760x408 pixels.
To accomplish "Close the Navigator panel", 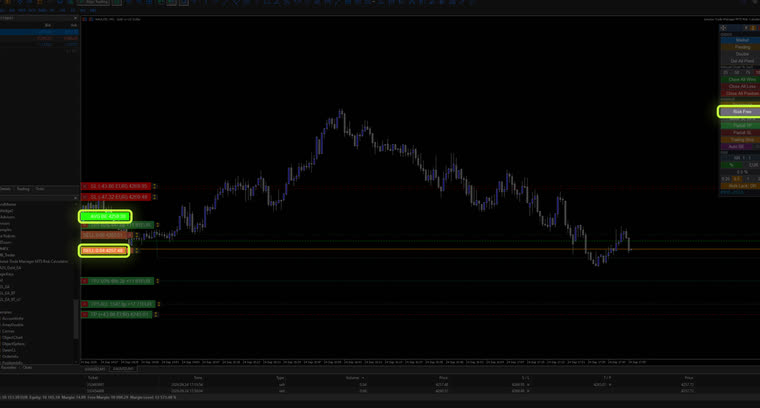I will (x=75, y=198).
